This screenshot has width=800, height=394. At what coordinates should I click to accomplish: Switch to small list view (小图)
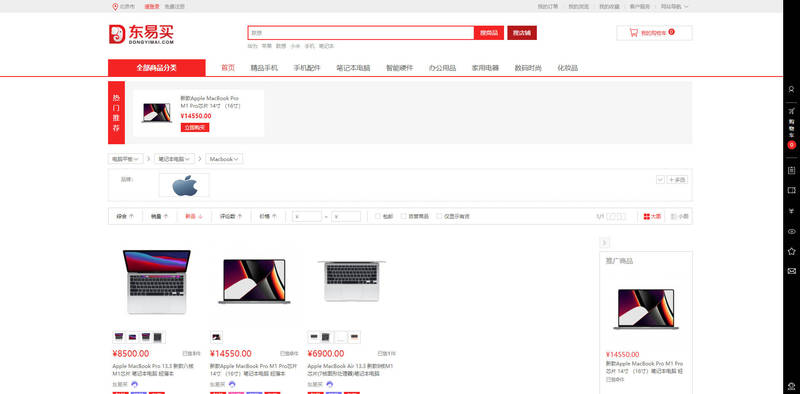click(x=680, y=216)
